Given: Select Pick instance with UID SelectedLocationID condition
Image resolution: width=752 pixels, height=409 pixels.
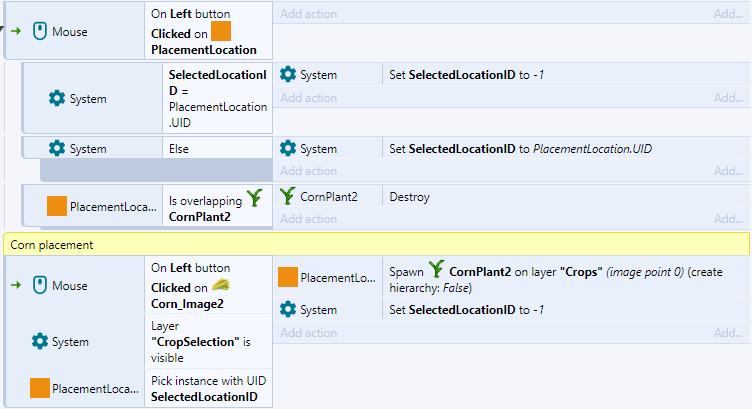Looking at the screenshot, I should [208, 388].
